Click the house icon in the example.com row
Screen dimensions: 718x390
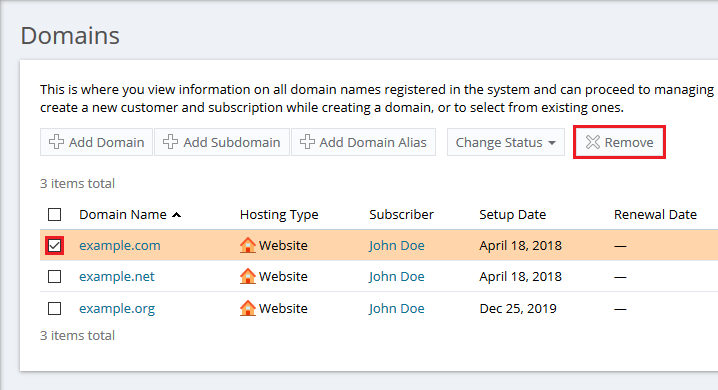(248, 245)
